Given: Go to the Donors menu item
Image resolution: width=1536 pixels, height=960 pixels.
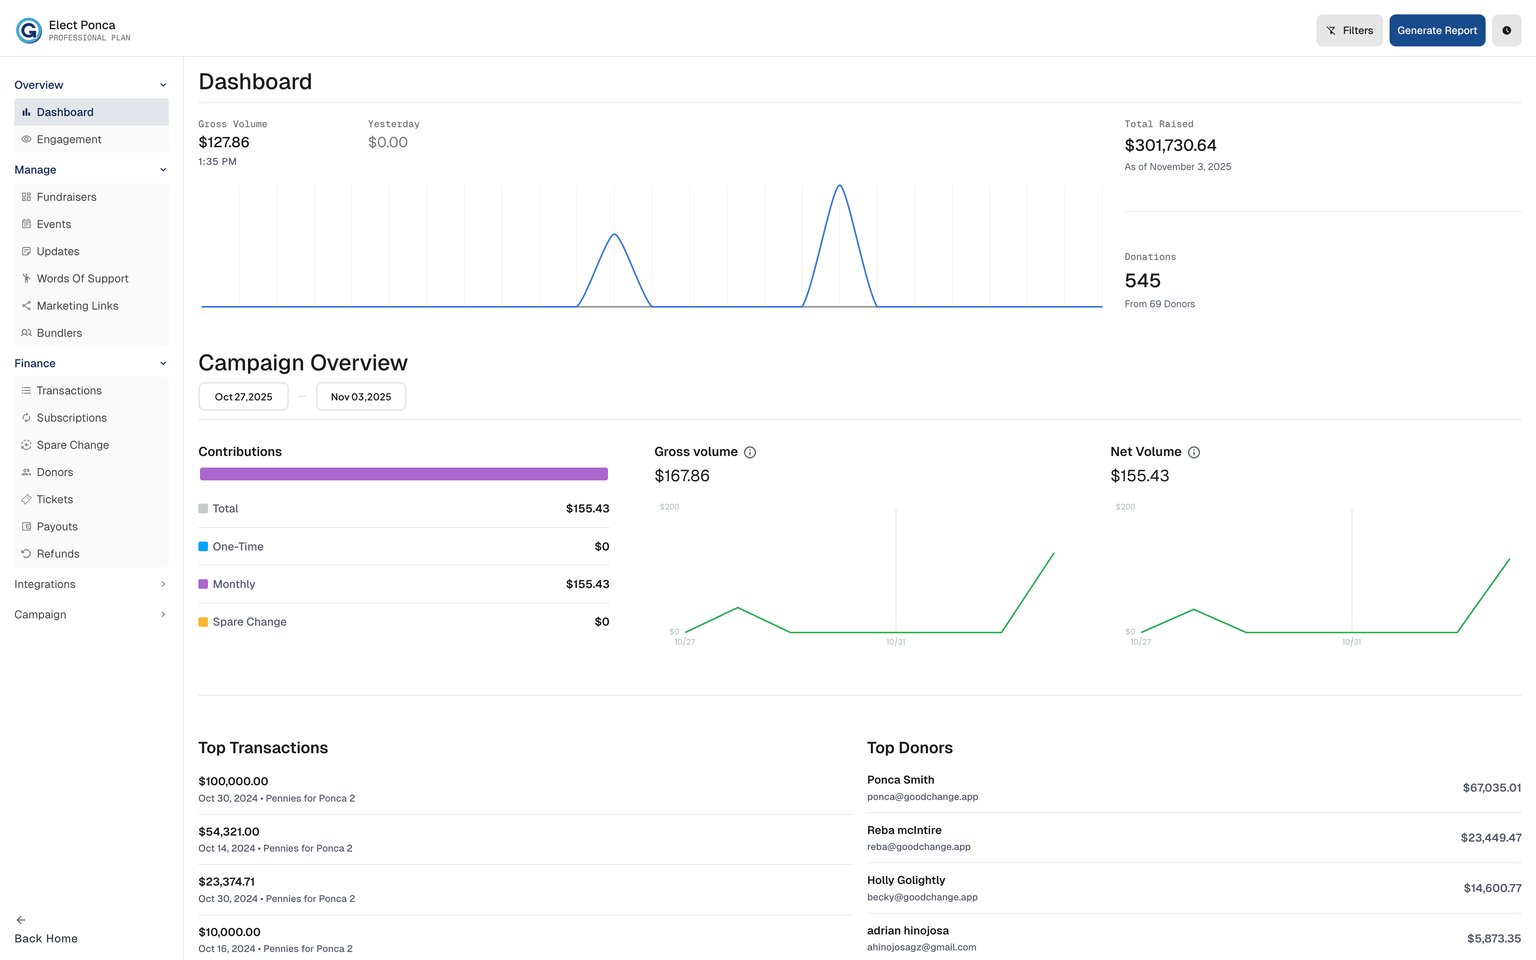Looking at the screenshot, I should pos(55,472).
